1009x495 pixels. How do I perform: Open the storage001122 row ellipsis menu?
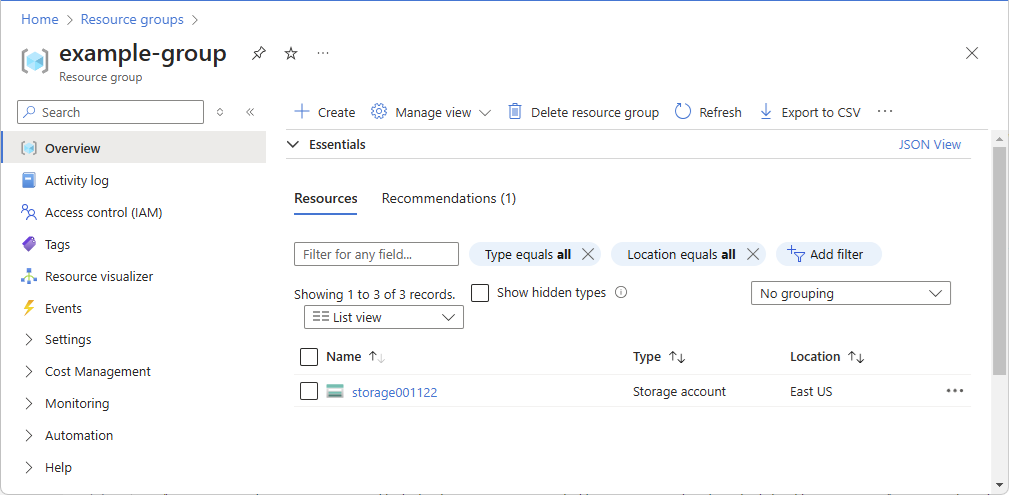point(955,391)
